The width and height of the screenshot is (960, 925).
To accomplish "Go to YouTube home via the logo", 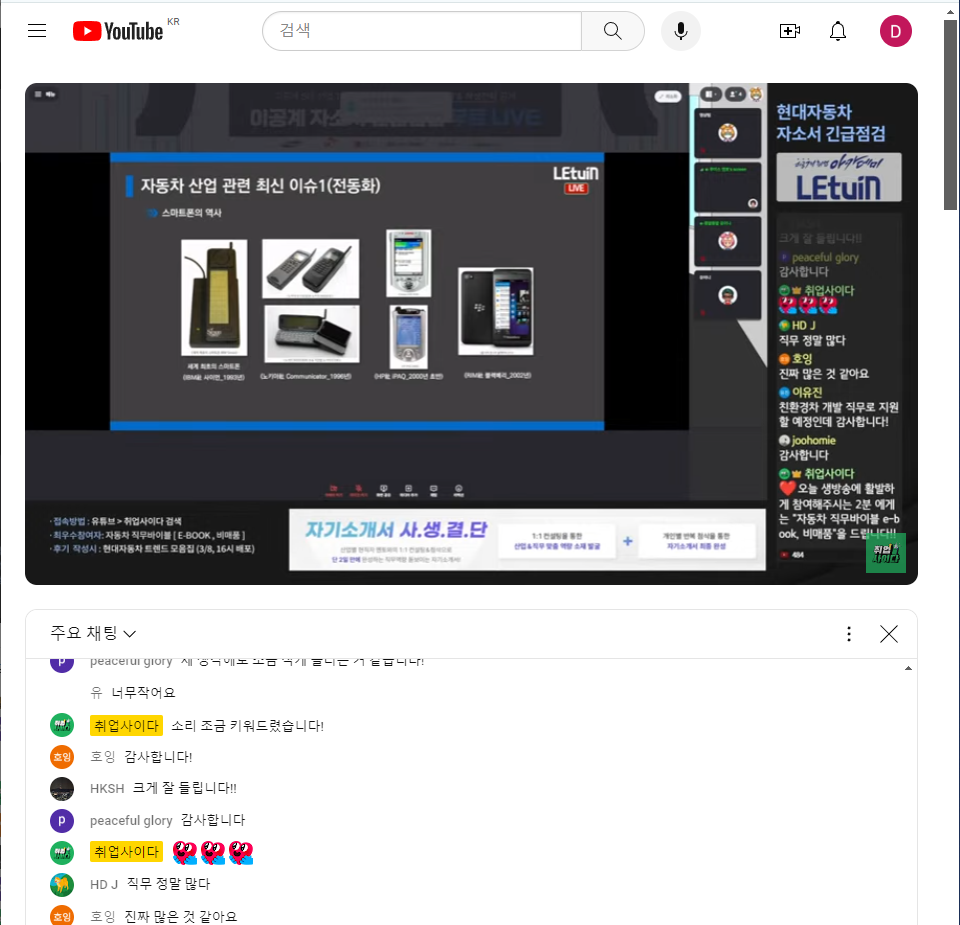I will point(118,31).
